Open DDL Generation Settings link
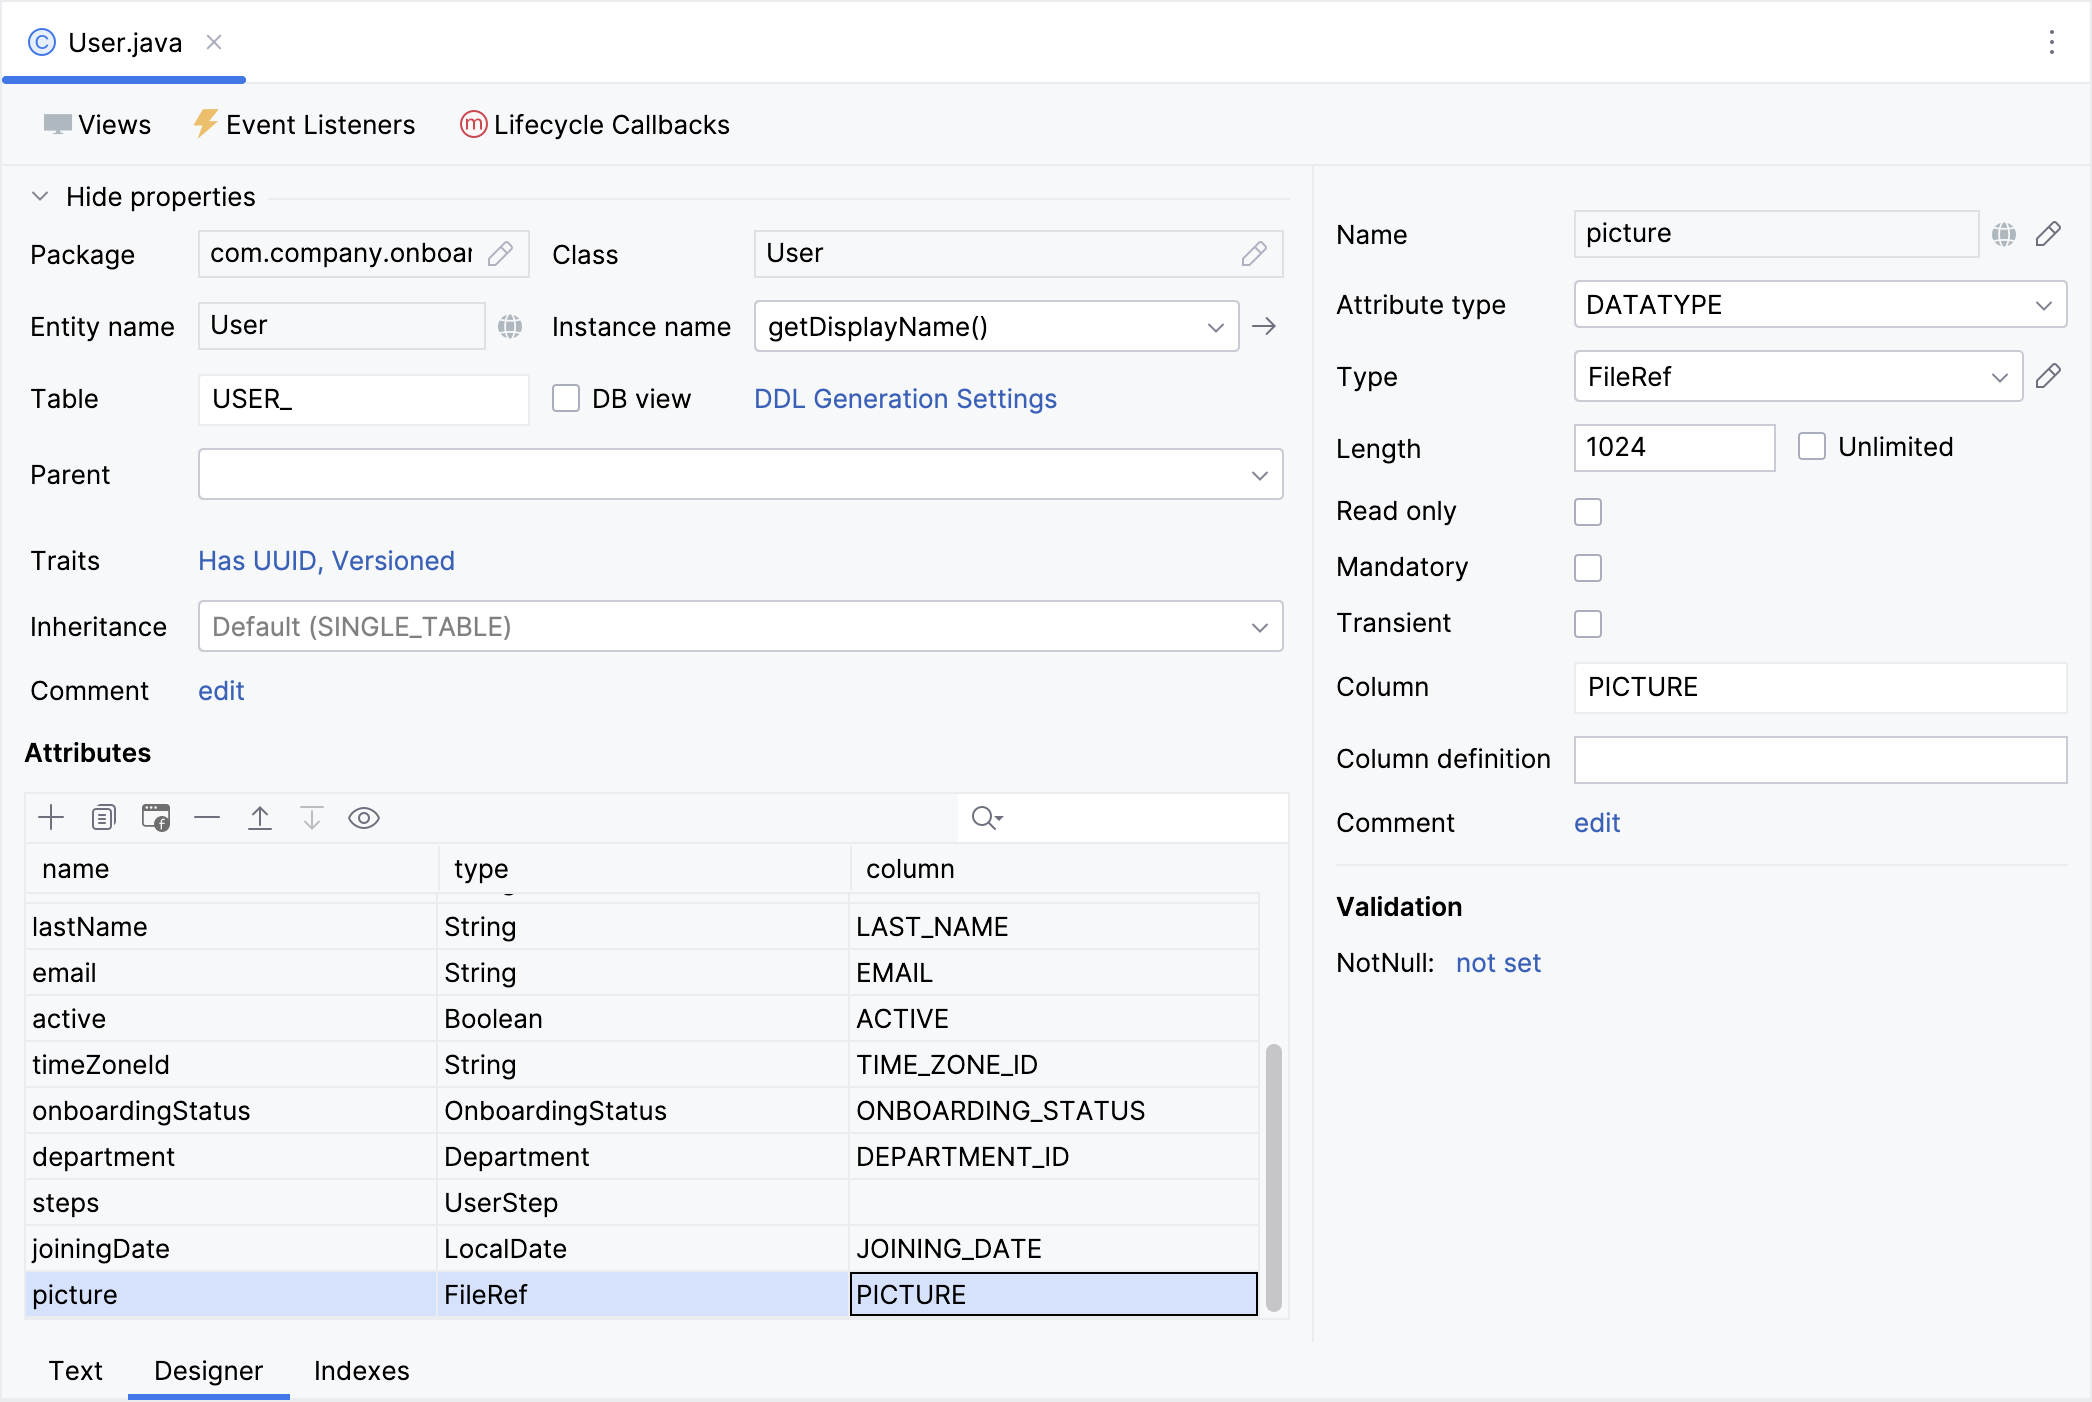Screen dimensions: 2092x1402 tap(905, 398)
